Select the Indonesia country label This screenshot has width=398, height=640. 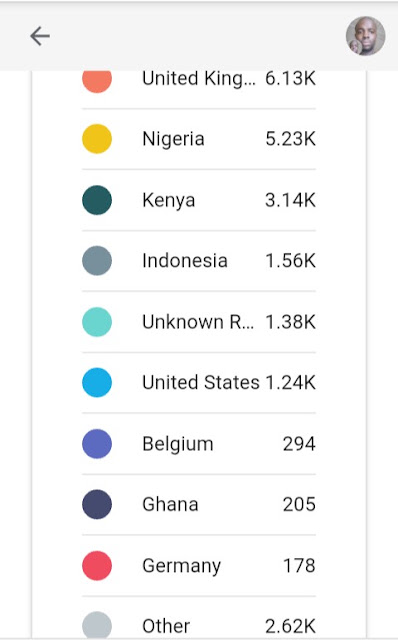pos(185,261)
